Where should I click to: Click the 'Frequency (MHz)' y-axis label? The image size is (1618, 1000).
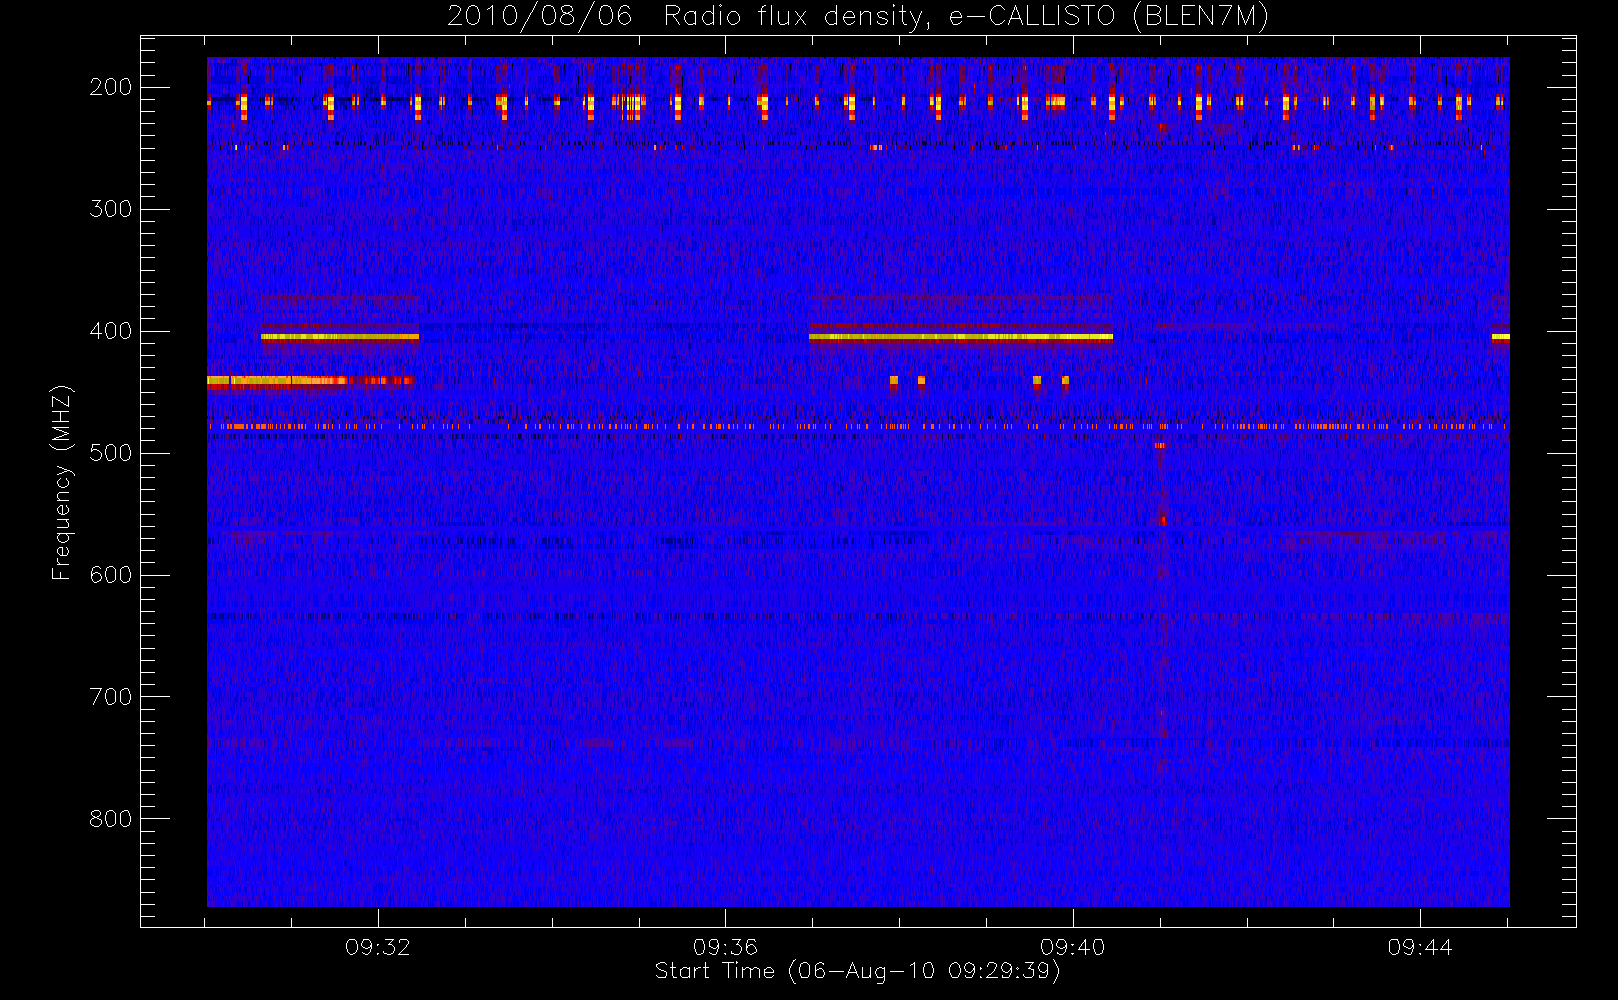coord(62,482)
